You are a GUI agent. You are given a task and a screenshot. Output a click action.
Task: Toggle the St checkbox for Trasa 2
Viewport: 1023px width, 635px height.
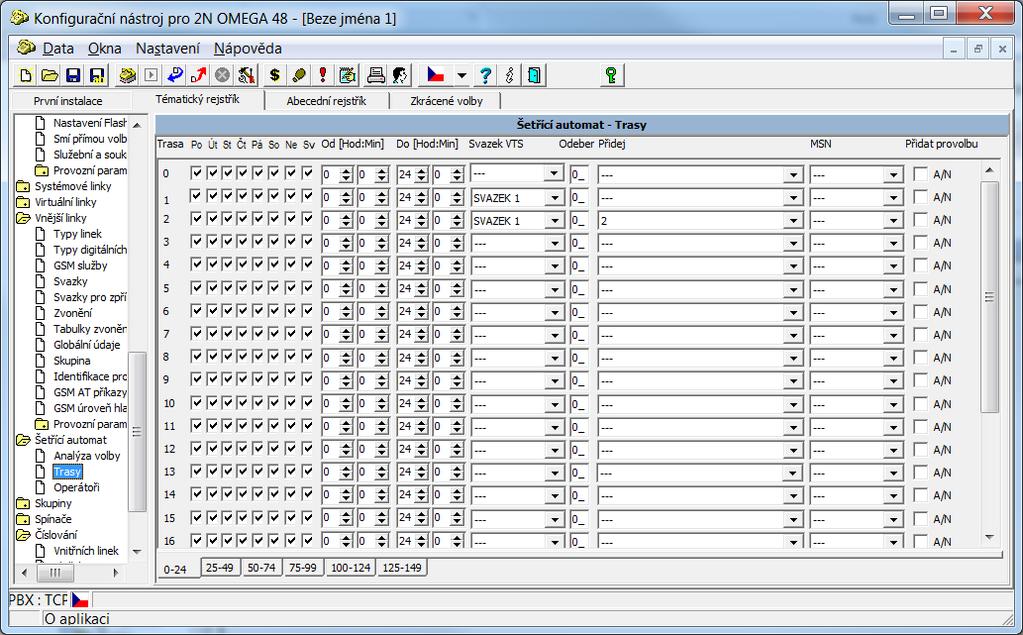(227, 219)
